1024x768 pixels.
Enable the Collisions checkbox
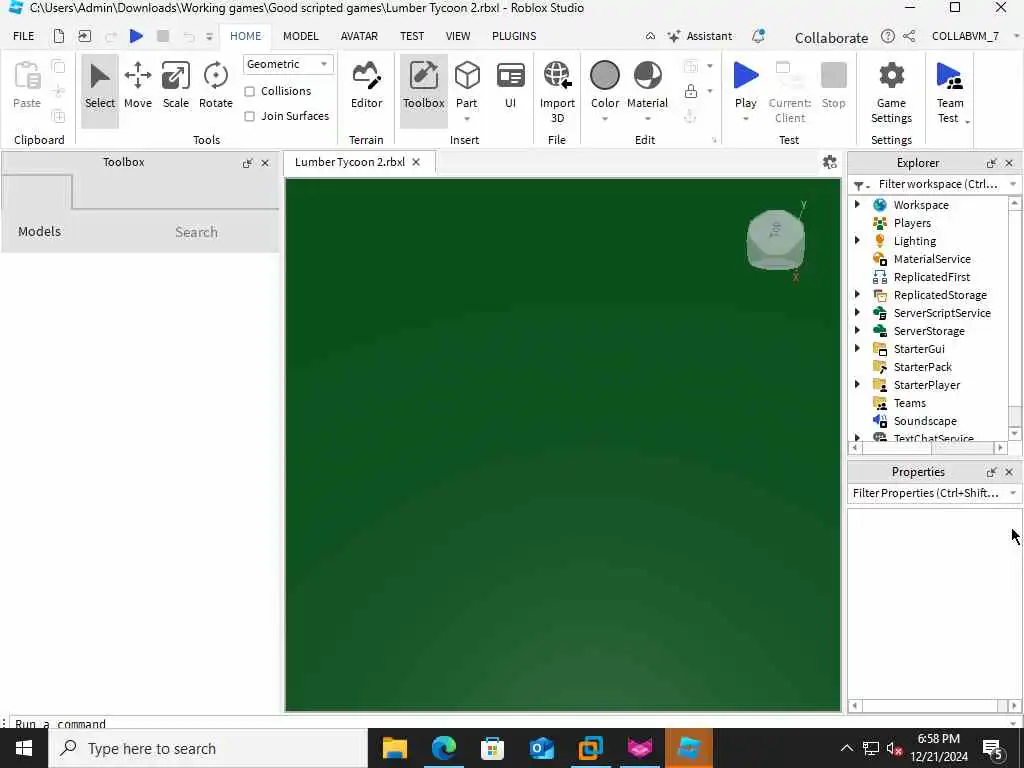click(249, 91)
